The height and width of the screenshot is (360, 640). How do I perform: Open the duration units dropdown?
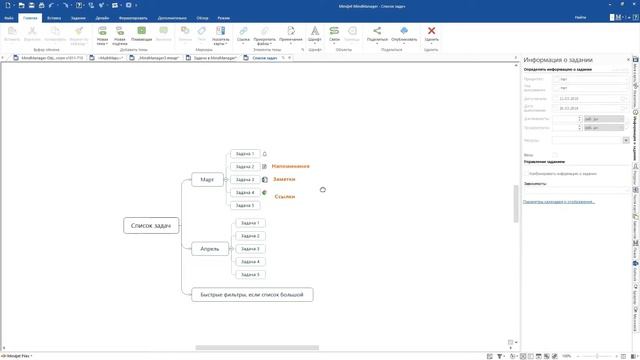(x=604, y=119)
